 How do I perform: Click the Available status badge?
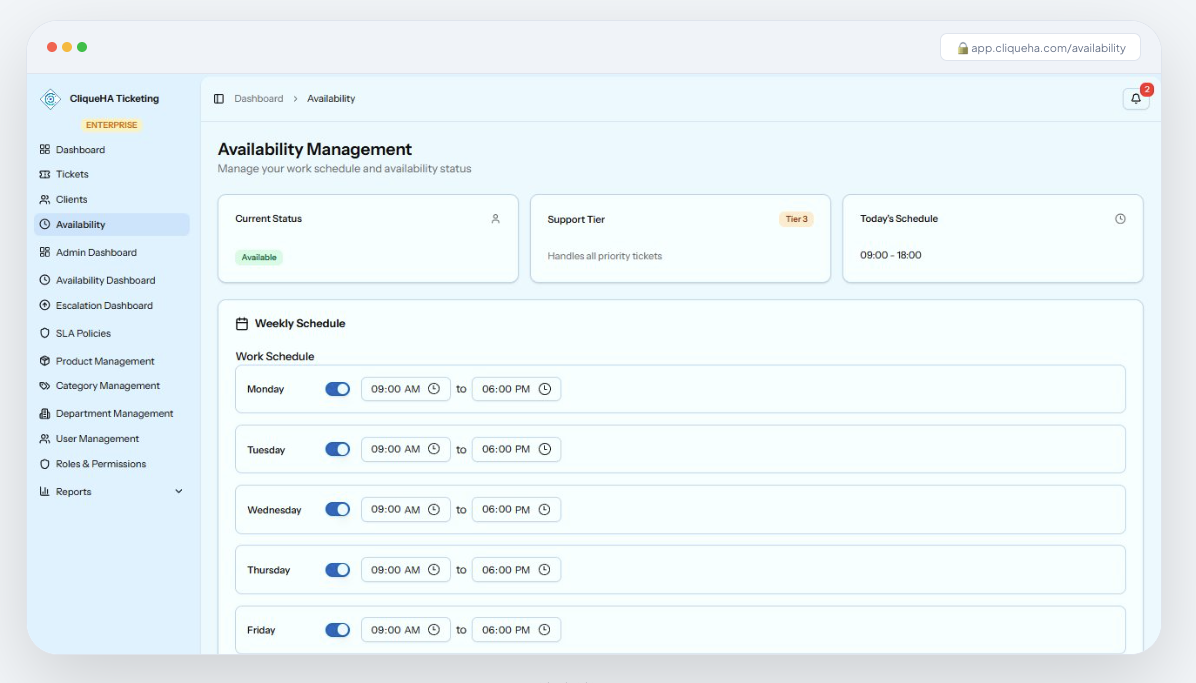(x=259, y=257)
